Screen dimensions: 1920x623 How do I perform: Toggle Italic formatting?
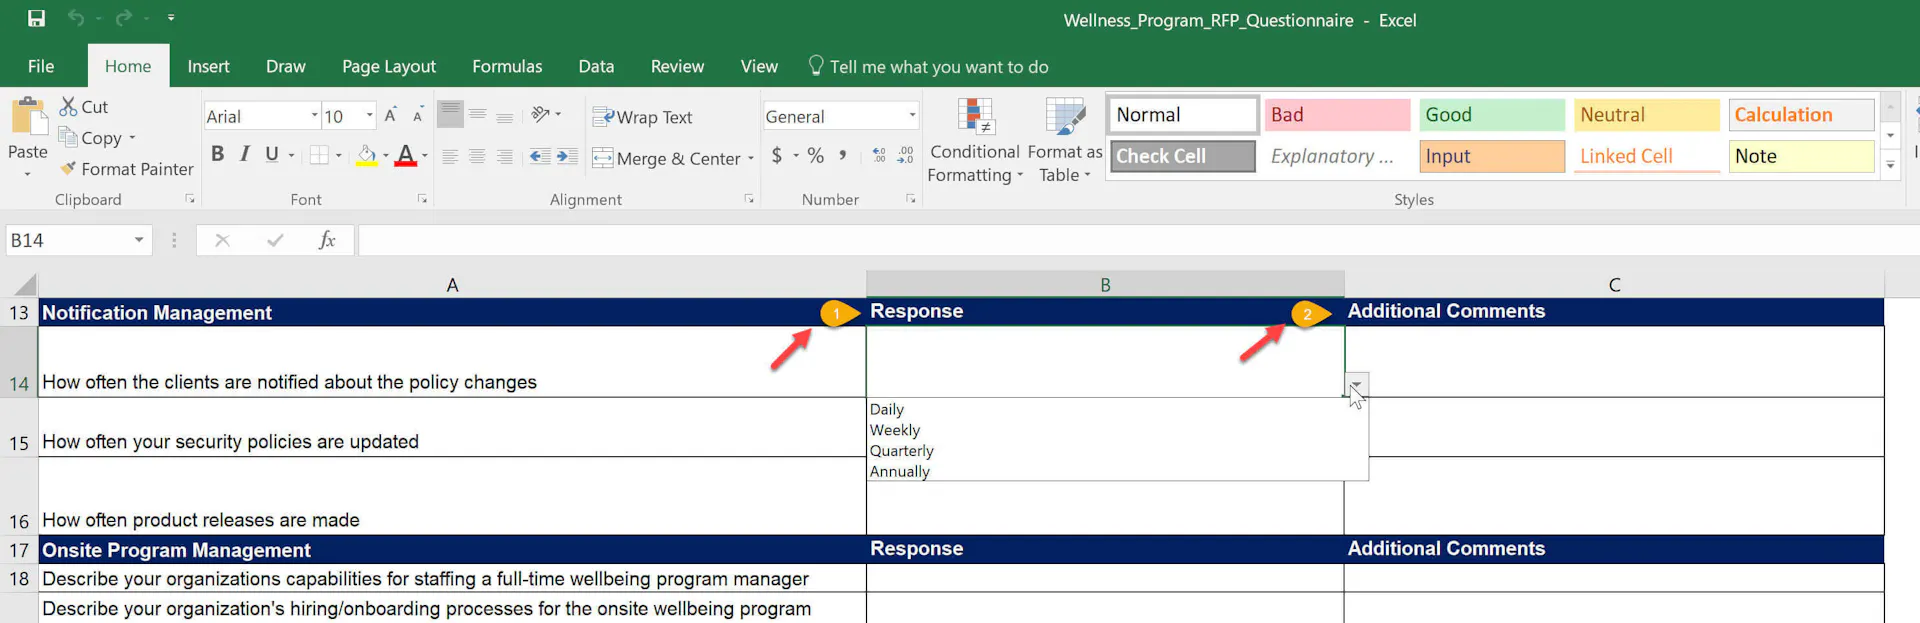245,154
